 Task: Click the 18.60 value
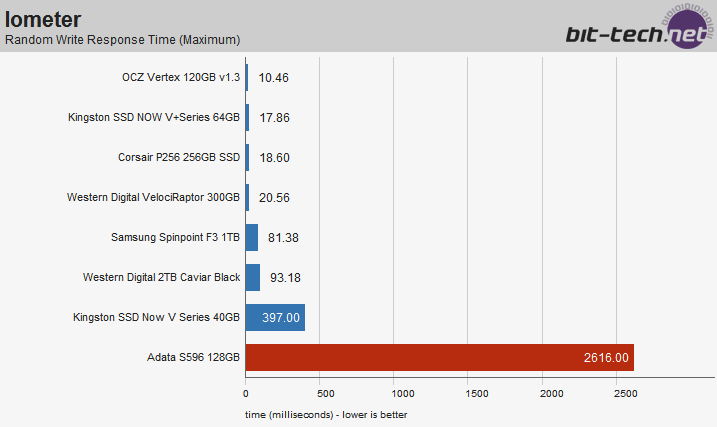coord(274,158)
